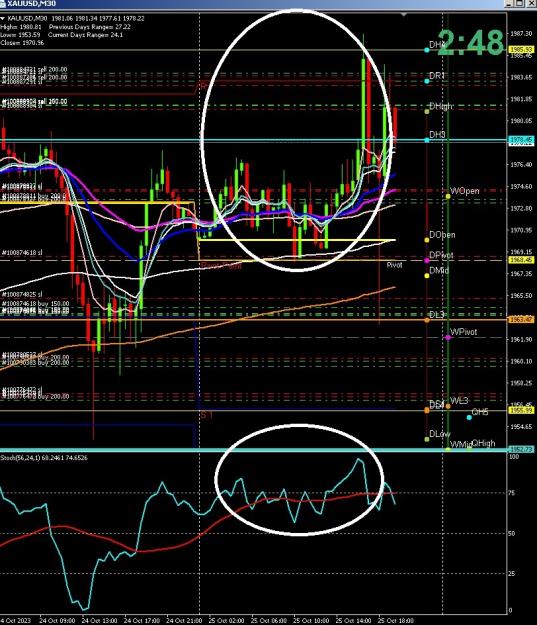The width and height of the screenshot is (537, 625).
Task: Click the magenta DPivot marker dot
Action: pyautogui.click(x=427, y=261)
